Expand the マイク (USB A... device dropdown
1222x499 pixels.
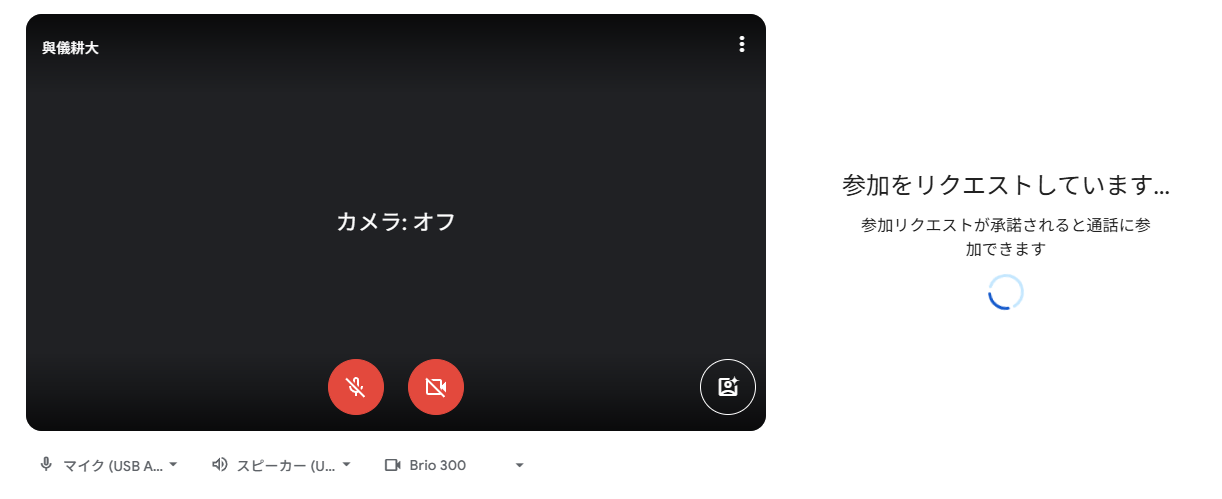click(x=109, y=465)
